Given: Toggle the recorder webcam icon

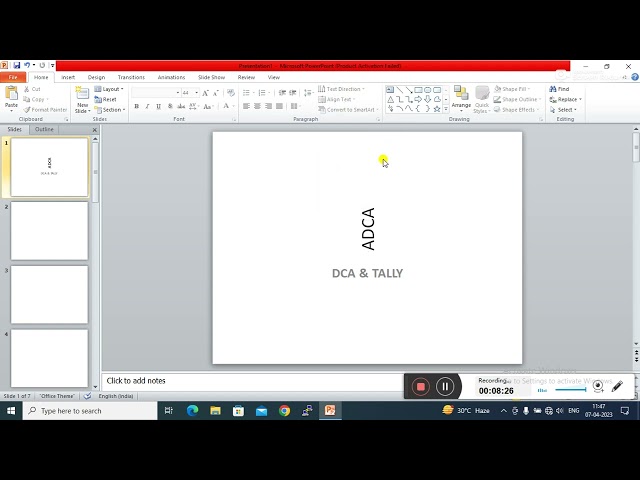Looking at the screenshot, I should tap(598, 386).
